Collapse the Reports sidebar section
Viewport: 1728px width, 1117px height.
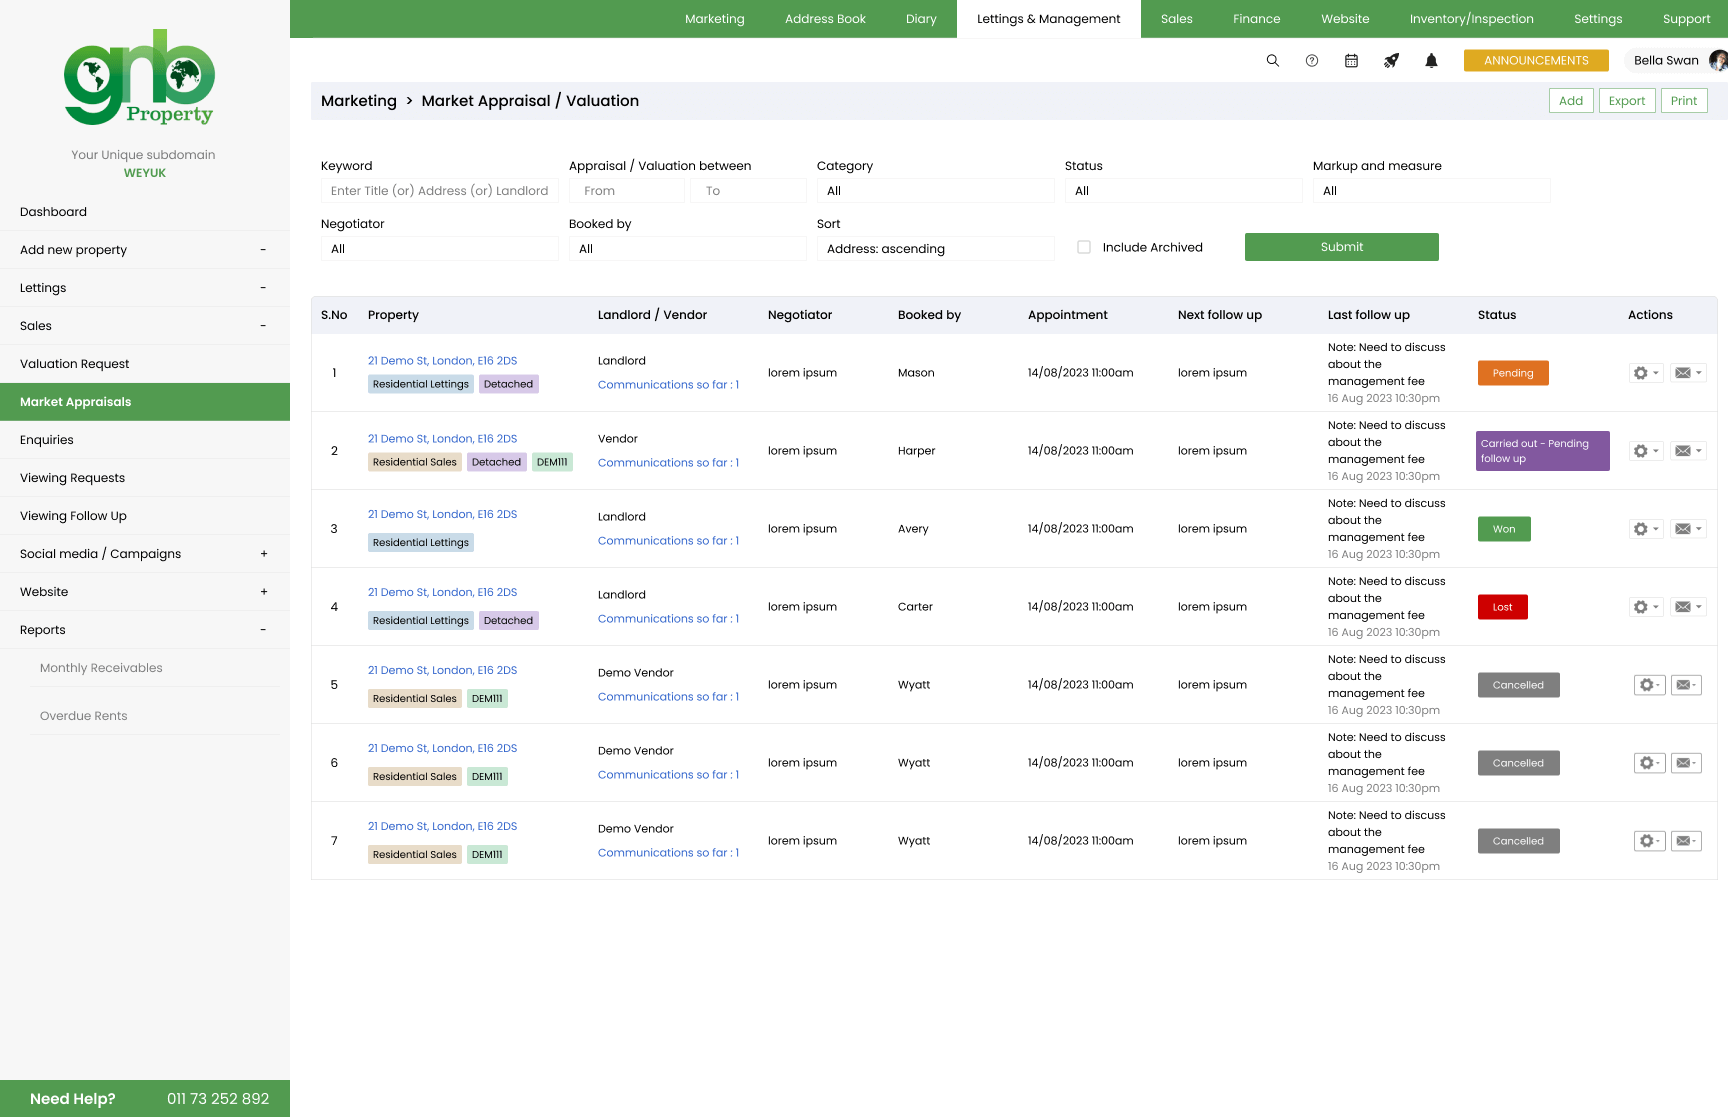pyautogui.click(x=263, y=630)
